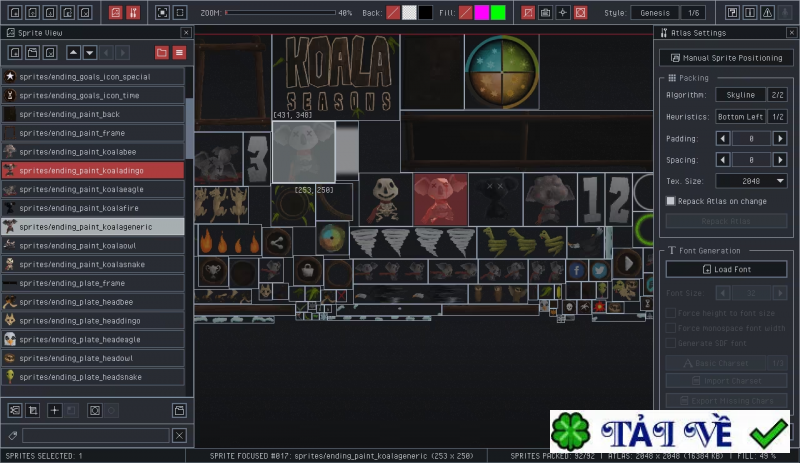Enable the Repack Atlas on change checkbox
The height and width of the screenshot is (463, 800).
(670, 201)
